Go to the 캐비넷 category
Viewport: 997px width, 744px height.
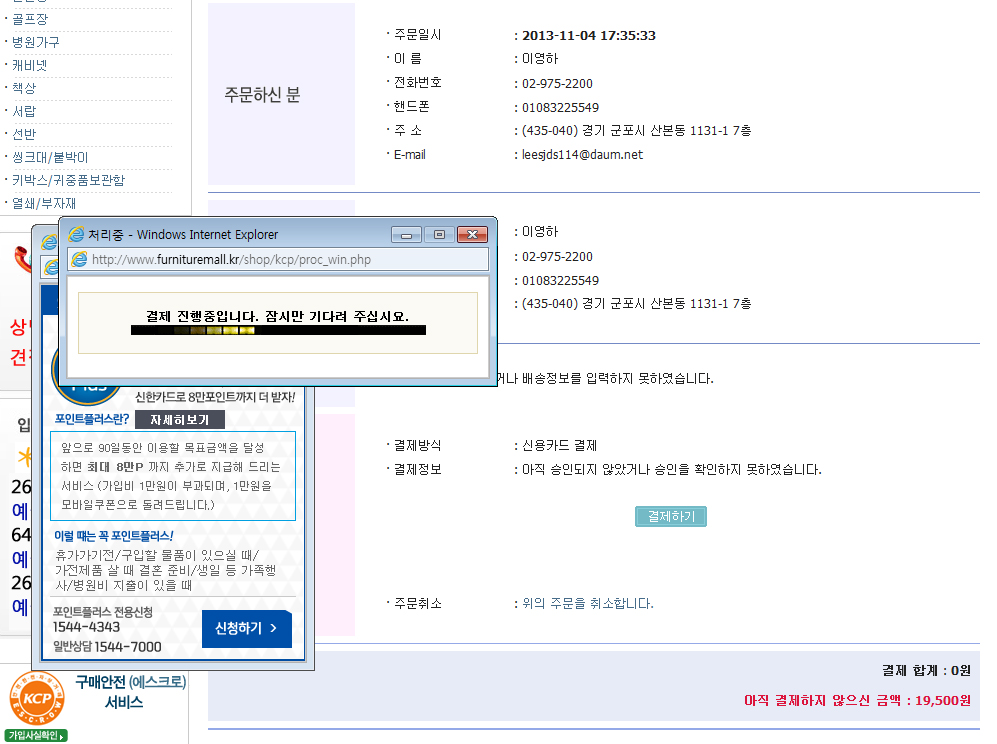[x=30, y=65]
